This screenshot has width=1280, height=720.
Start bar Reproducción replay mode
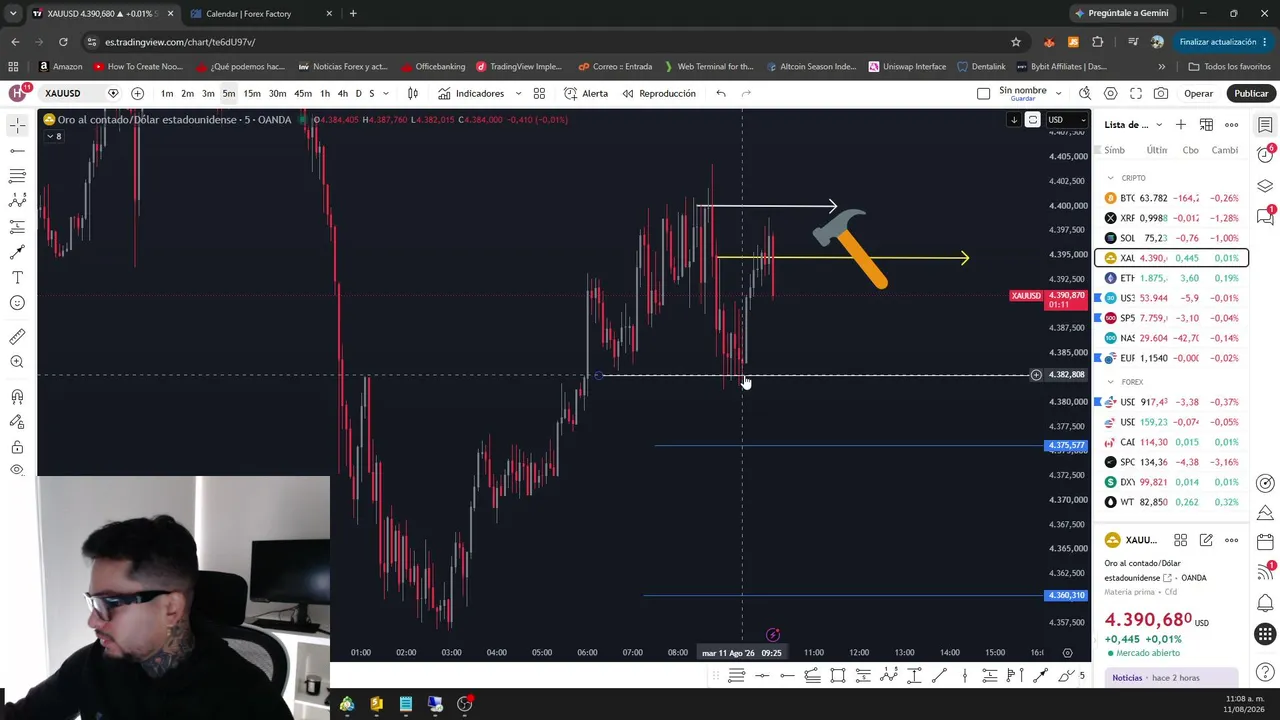point(659,93)
